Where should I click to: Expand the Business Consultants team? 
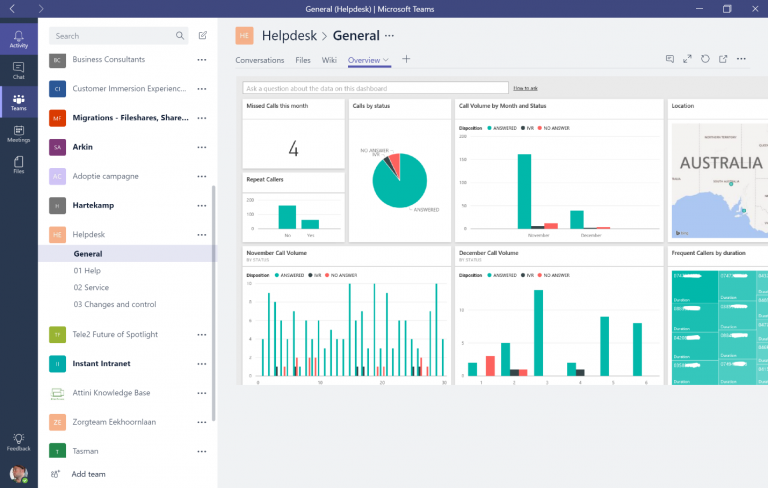point(109,59)
